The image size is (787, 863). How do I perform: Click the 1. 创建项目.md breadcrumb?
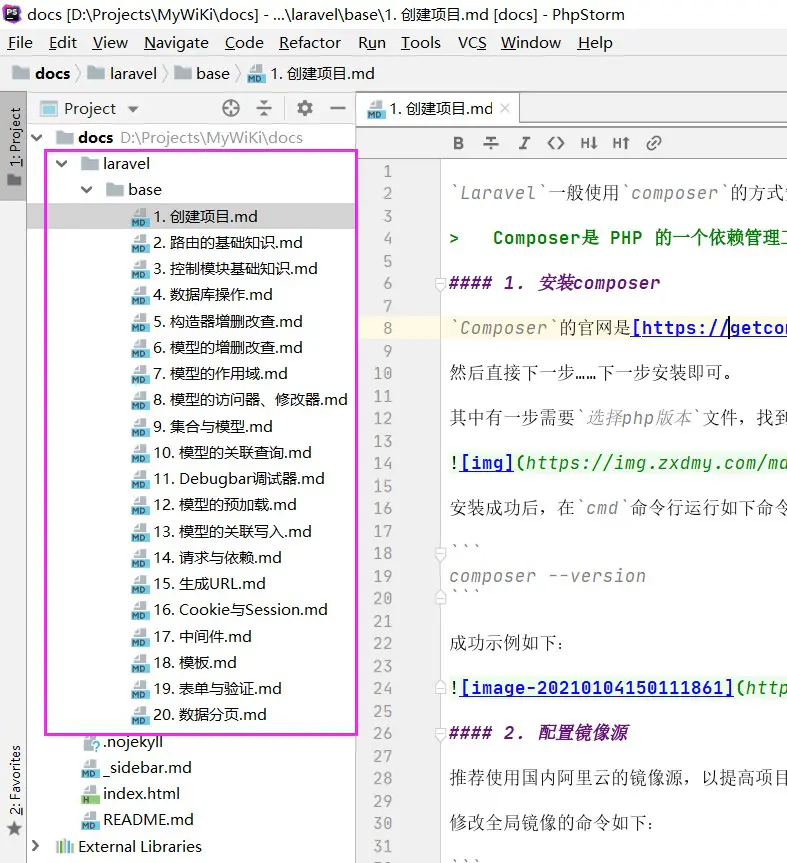[x=311, y=73]
